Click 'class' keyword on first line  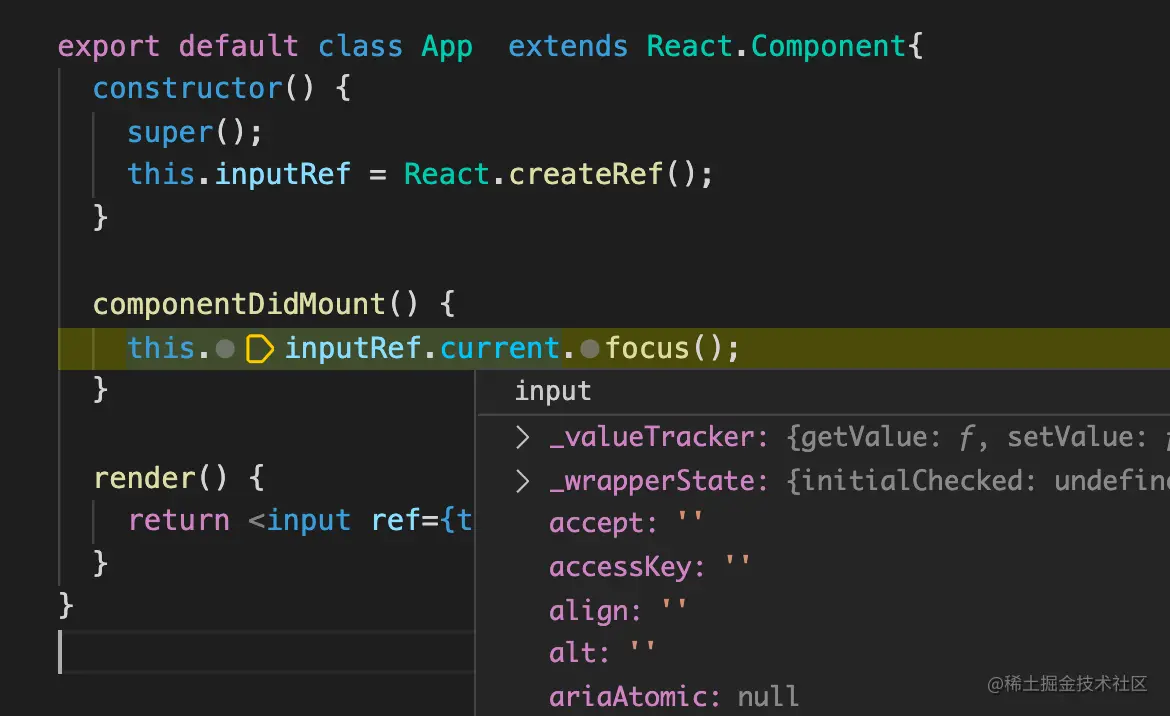pos(360,46)
